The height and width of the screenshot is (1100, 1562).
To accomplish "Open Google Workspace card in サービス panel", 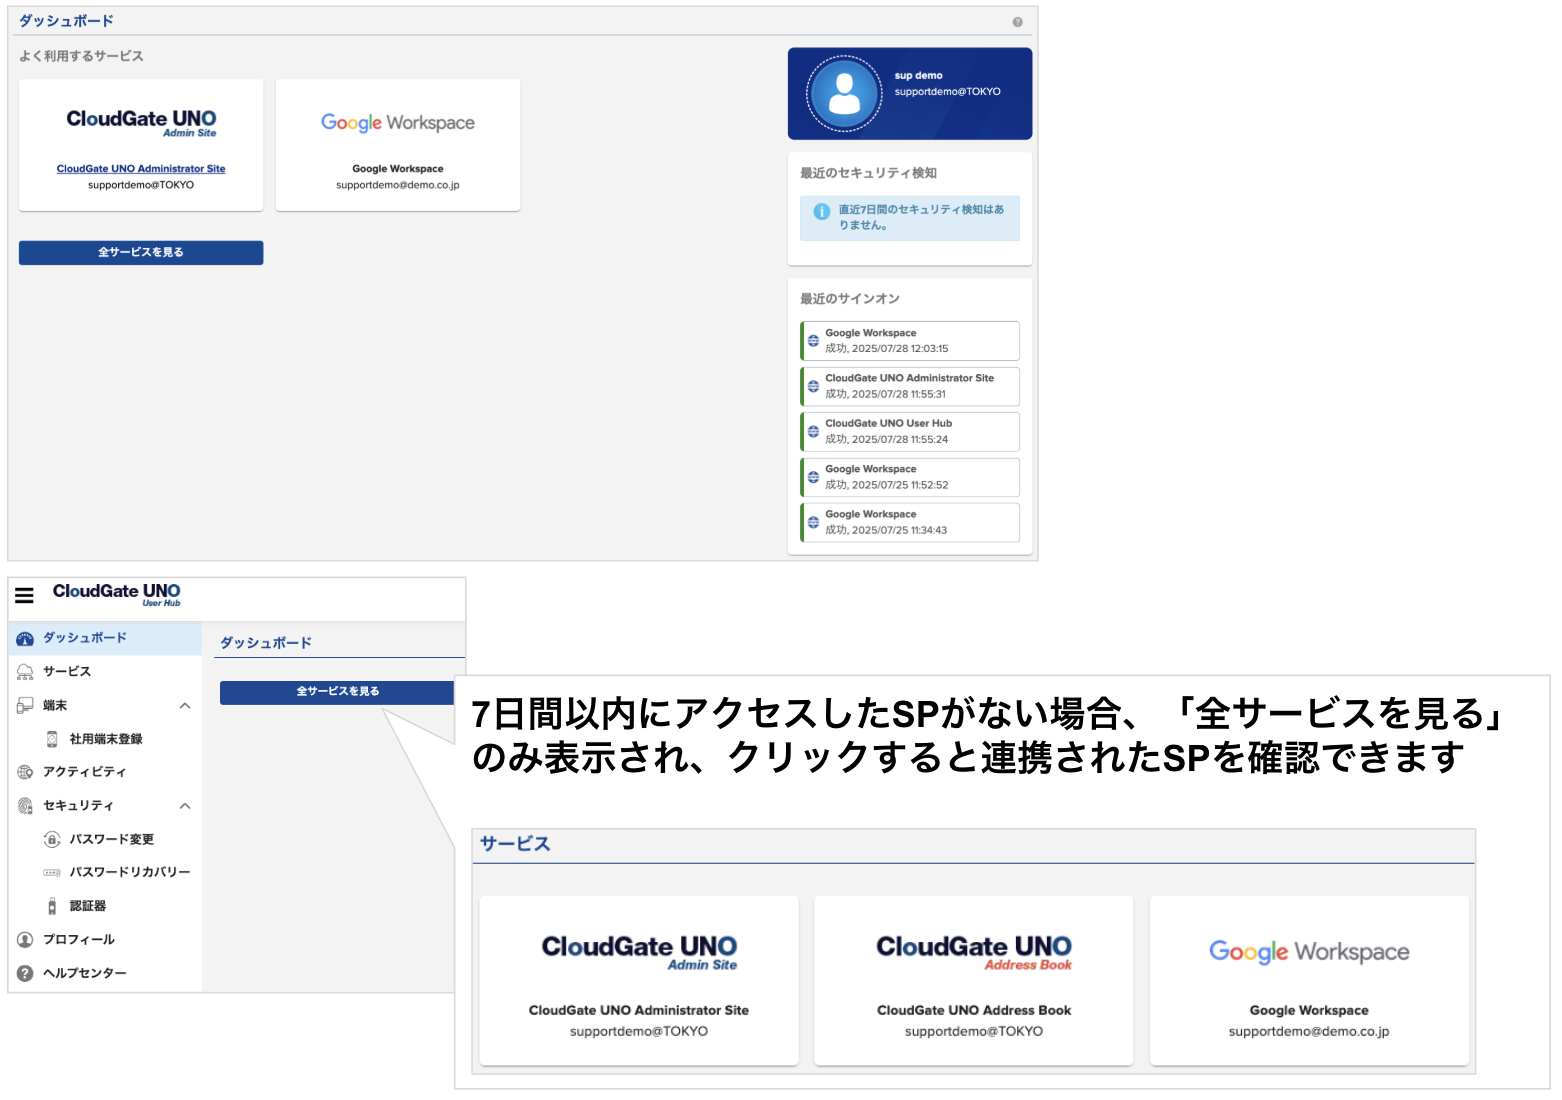I will point(1309,981).
